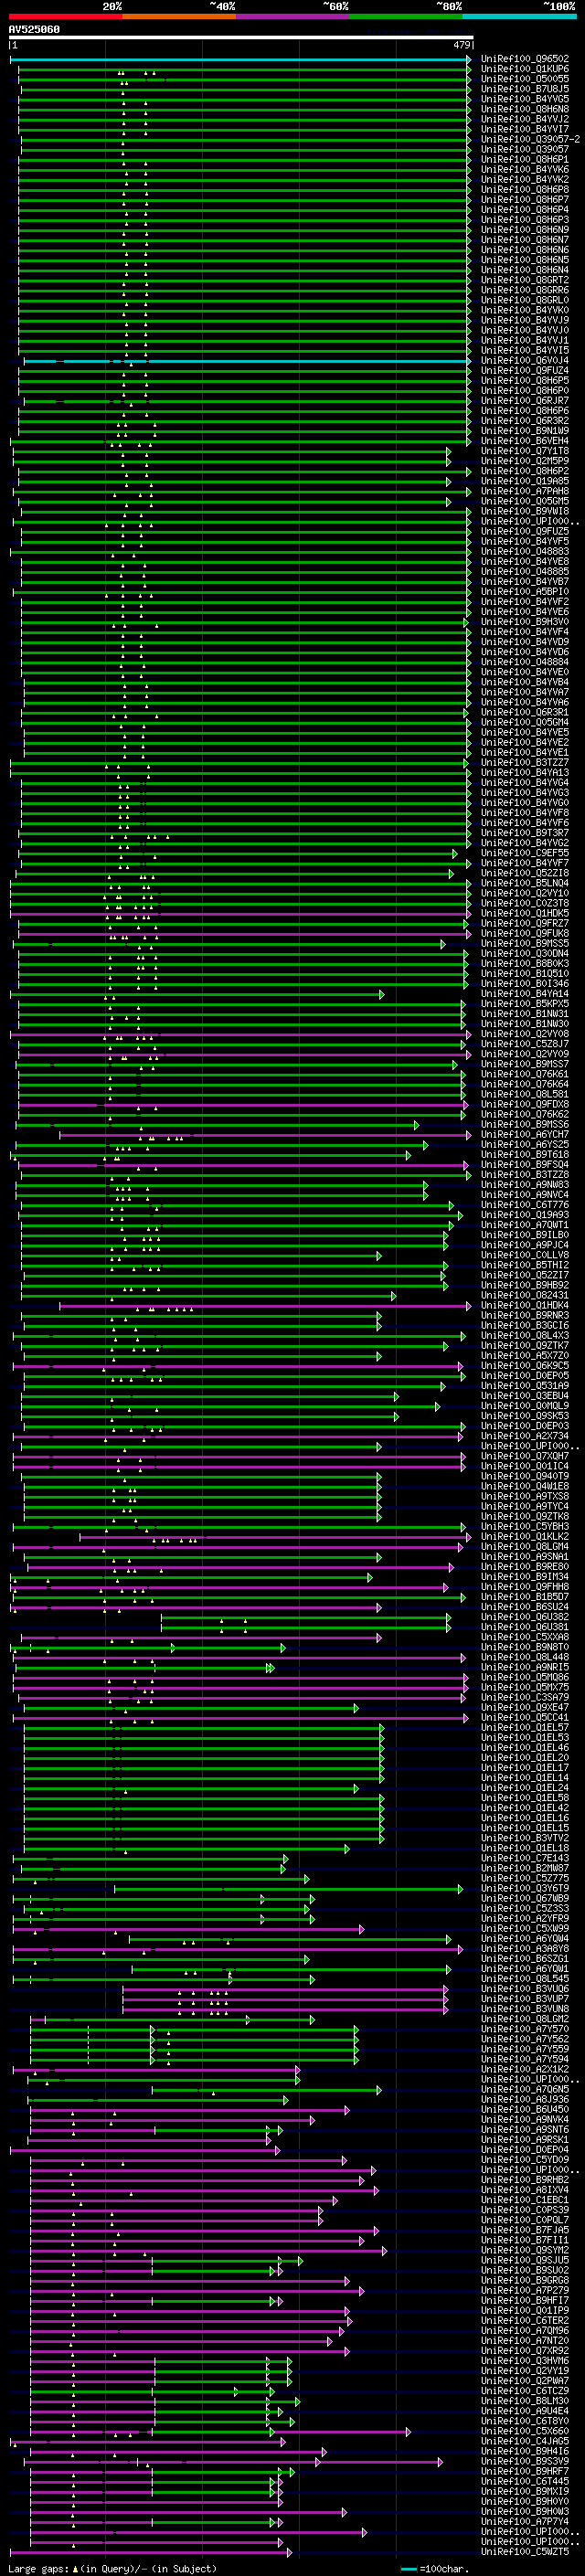585x2576 pixels.
Task: Click the UniRef100_Q9SYM2 hit label
Action: pyautogui.click(x=525, y=2251)
